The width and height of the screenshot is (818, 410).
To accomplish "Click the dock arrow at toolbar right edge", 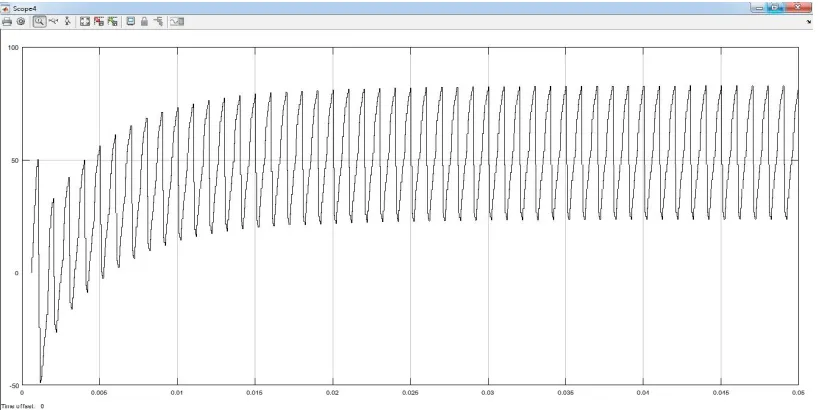I will 809,21.
